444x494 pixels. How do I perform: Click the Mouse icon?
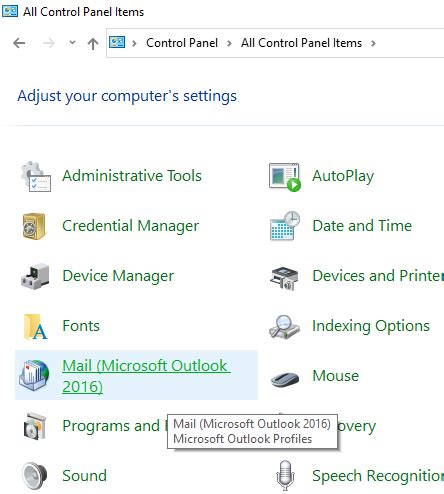[x=285, y=378]
